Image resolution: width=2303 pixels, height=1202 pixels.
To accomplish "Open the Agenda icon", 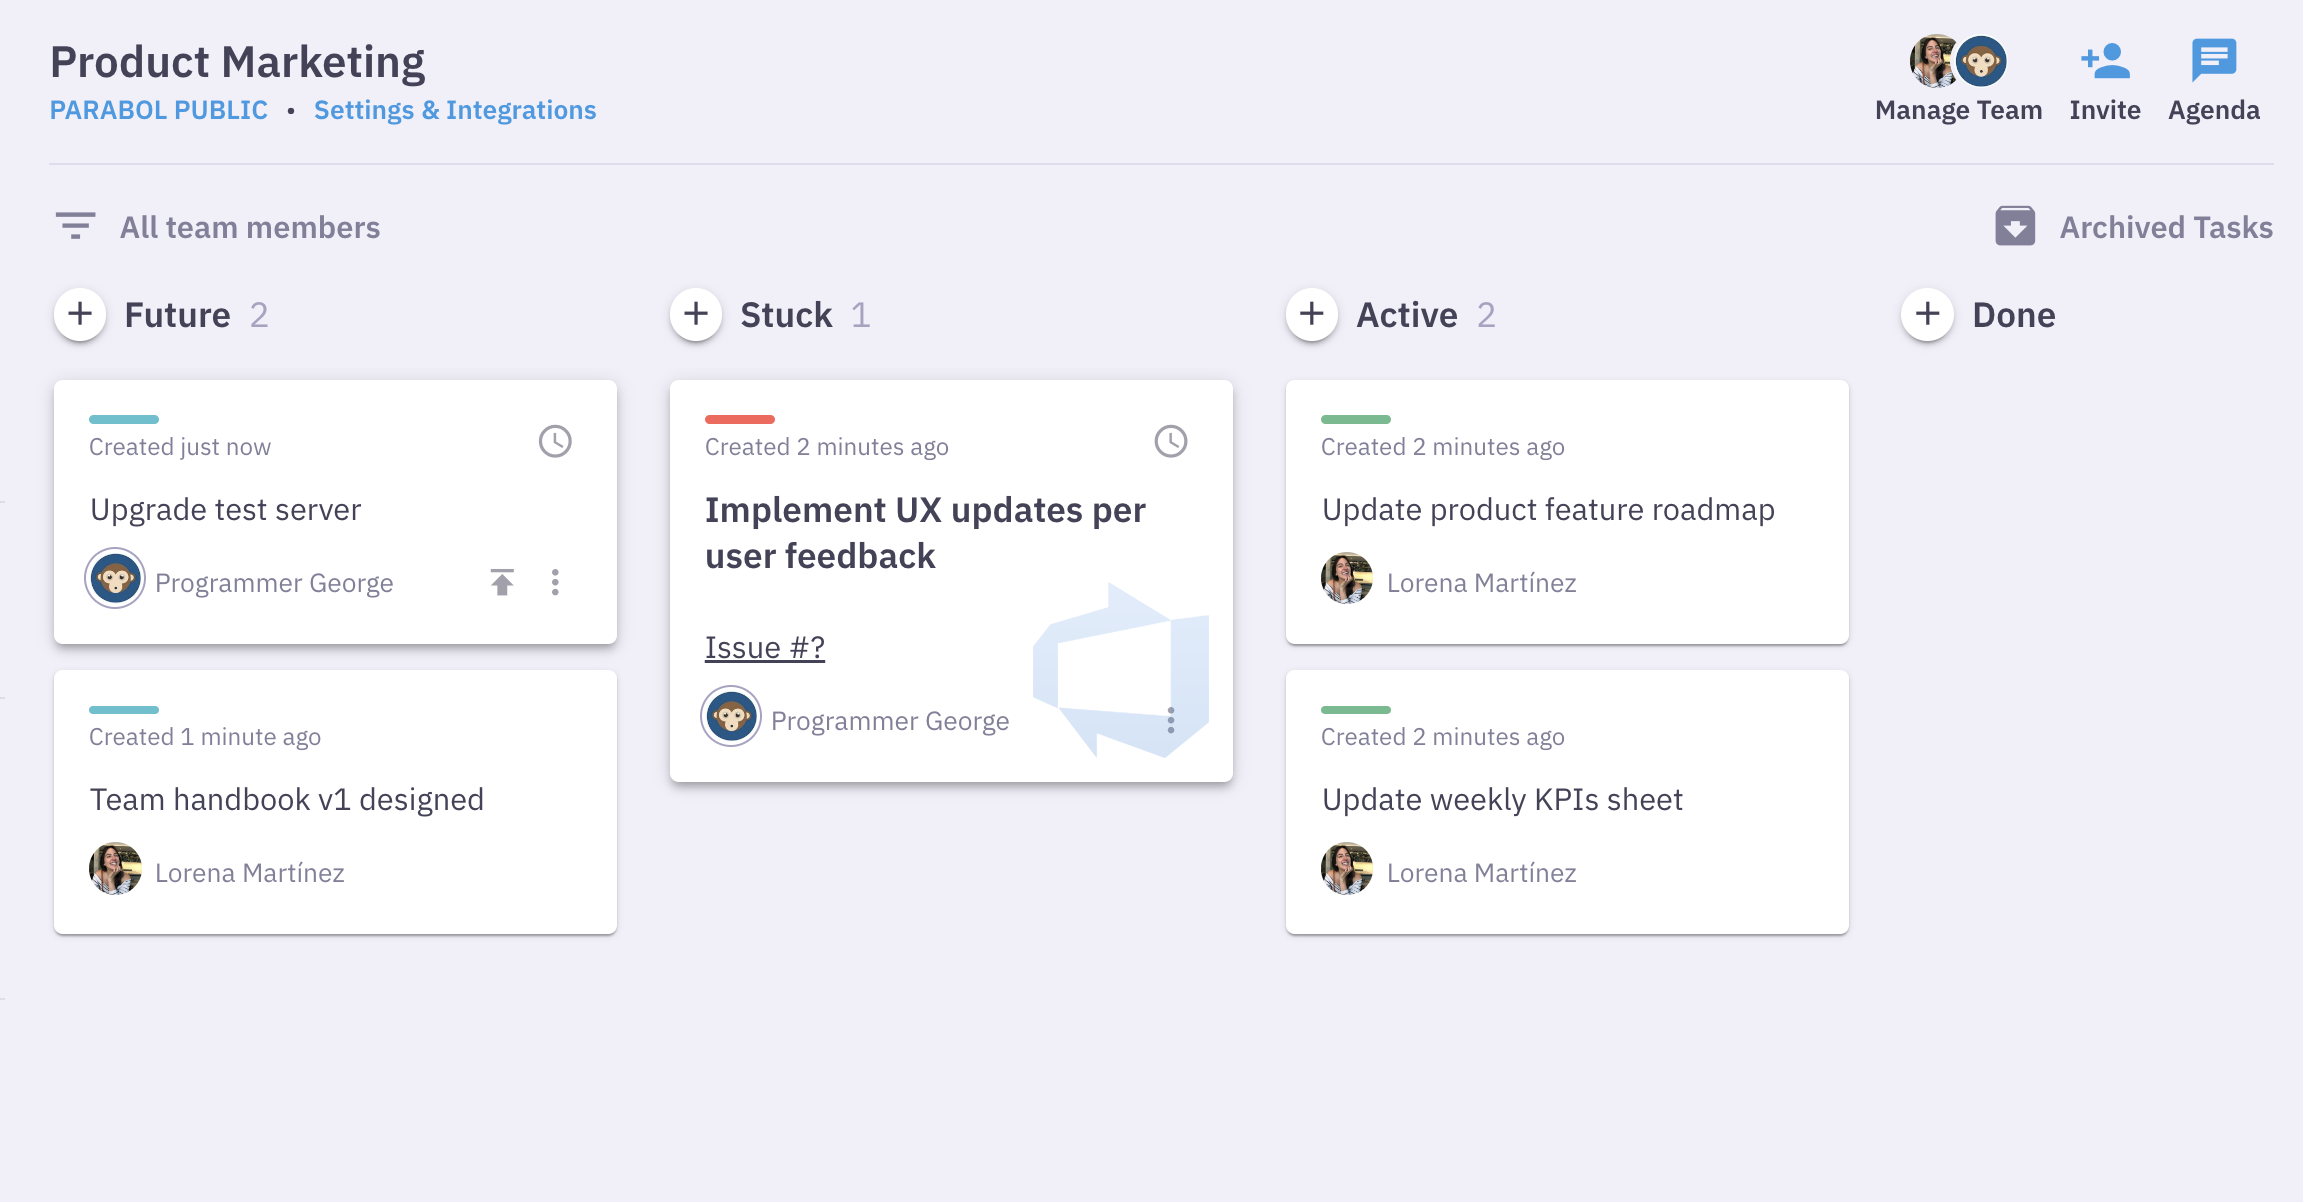I will (2212, 60).
